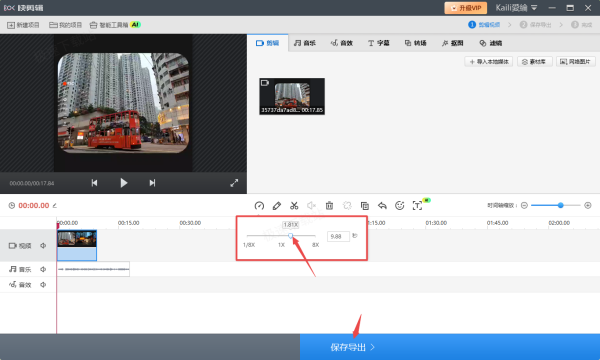Open the AI text recognition tool
Image resolution: width=600 pixels, height=360 pixels.
417,206
